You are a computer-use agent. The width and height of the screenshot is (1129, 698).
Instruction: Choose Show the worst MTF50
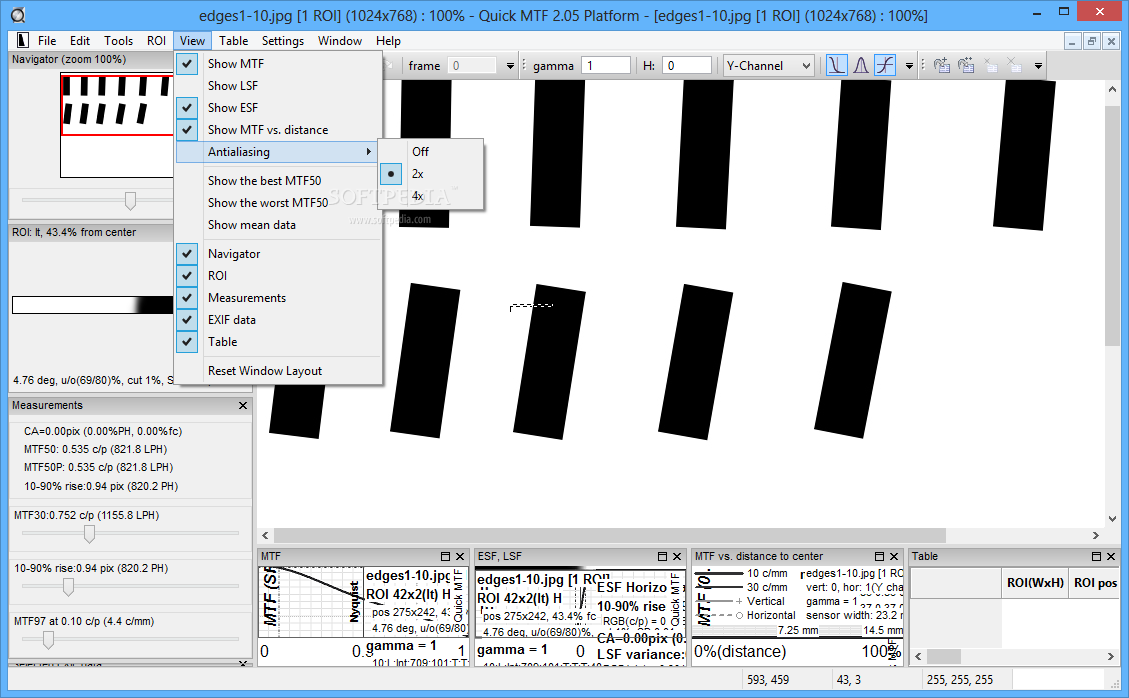(x=279, y=202)
